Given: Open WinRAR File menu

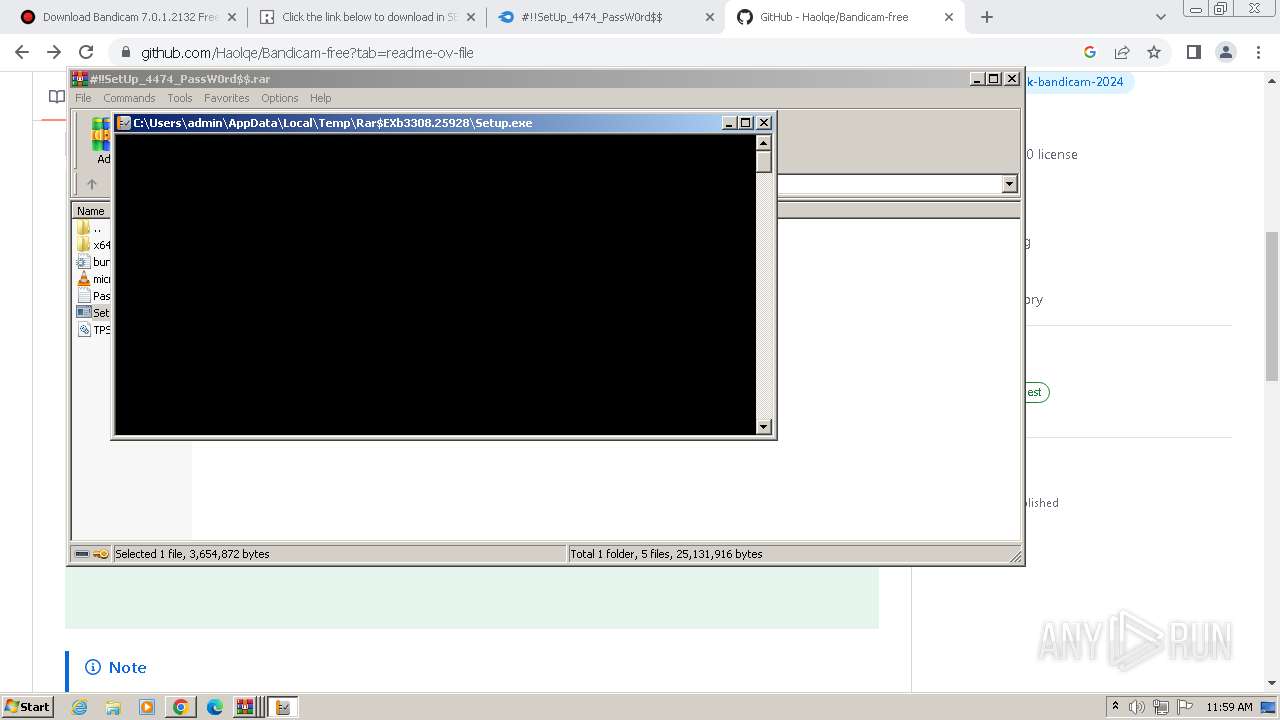Looking at the screenshot, I should coord(83,98).
